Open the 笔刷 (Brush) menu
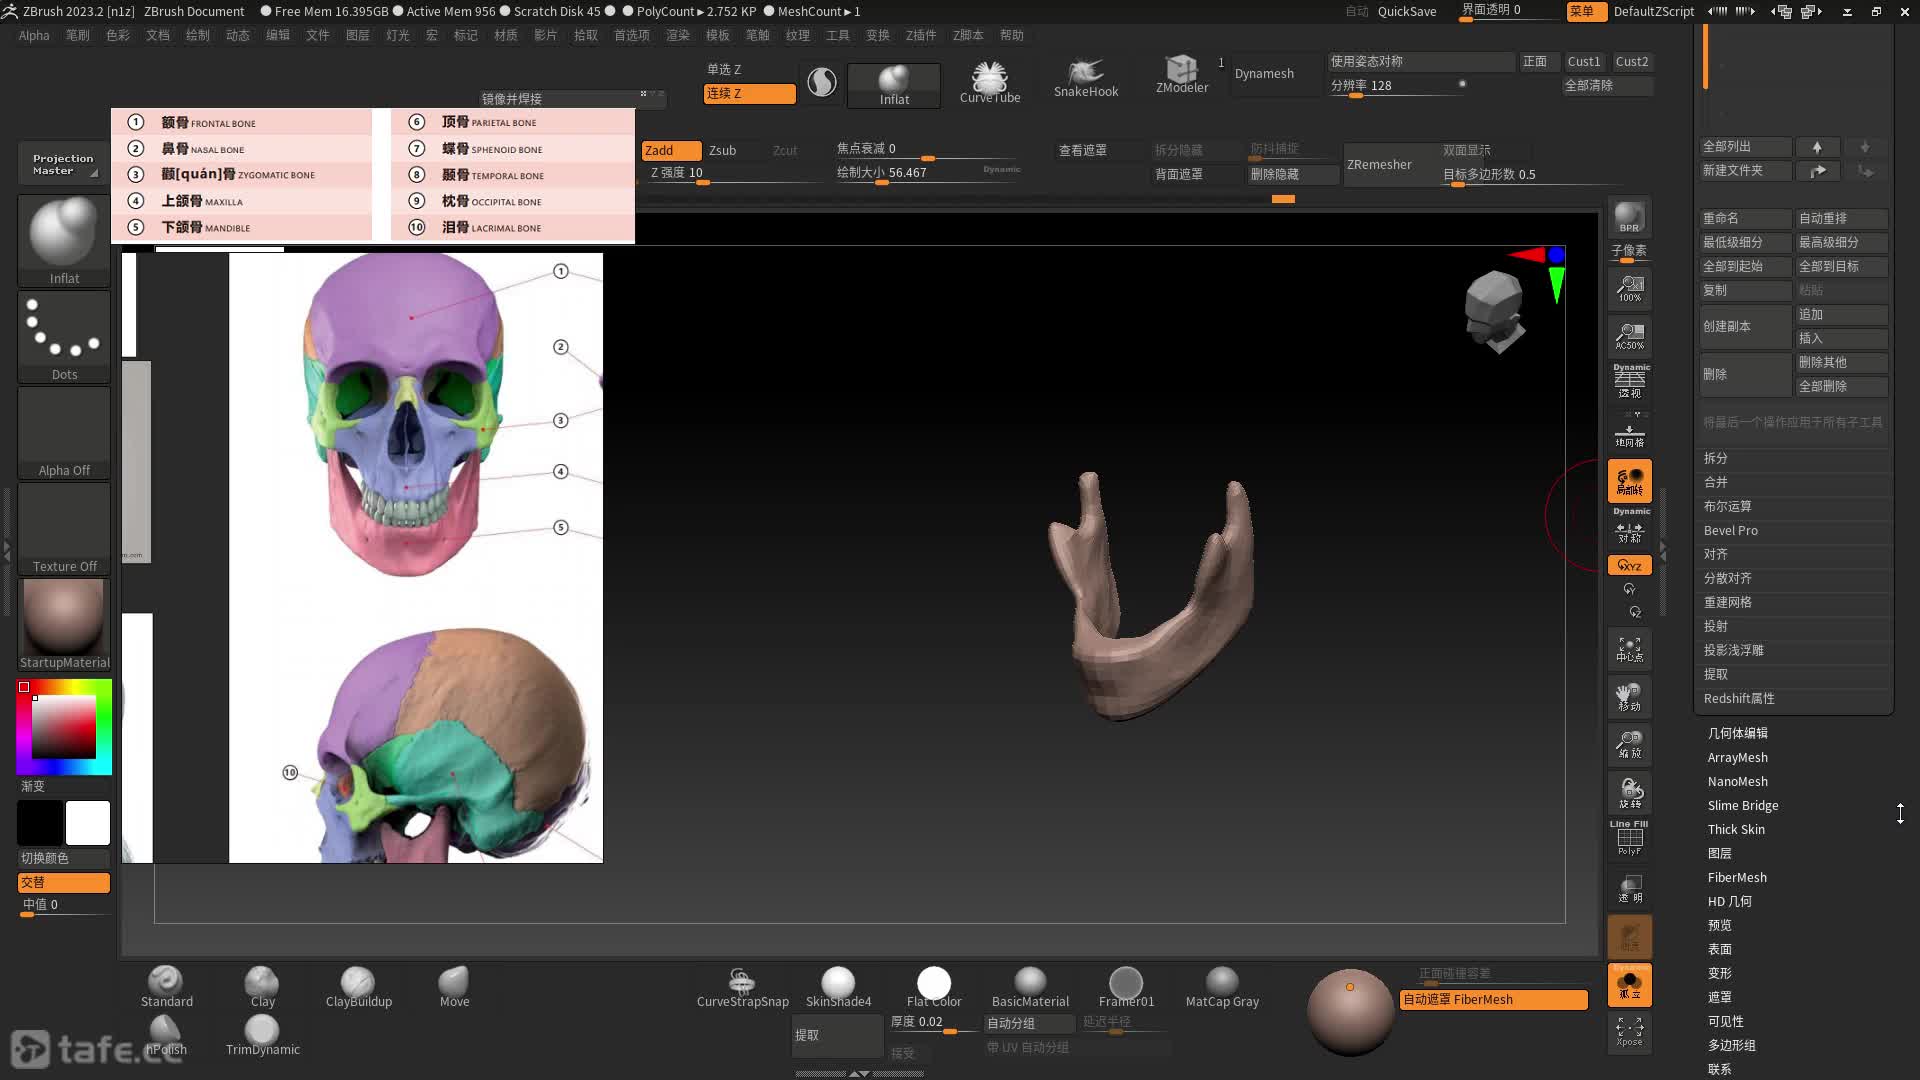Viewport: 1920px width, 1080px height. [78, 35]
